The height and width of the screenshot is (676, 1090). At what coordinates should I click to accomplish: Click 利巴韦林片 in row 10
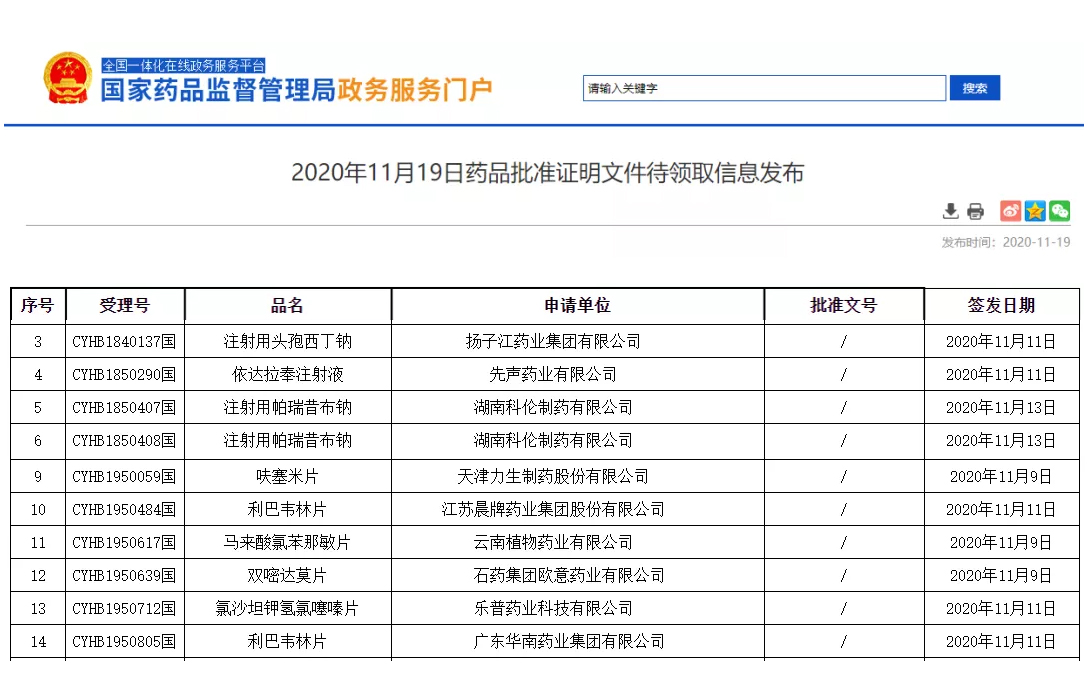(x=287, y=510)
